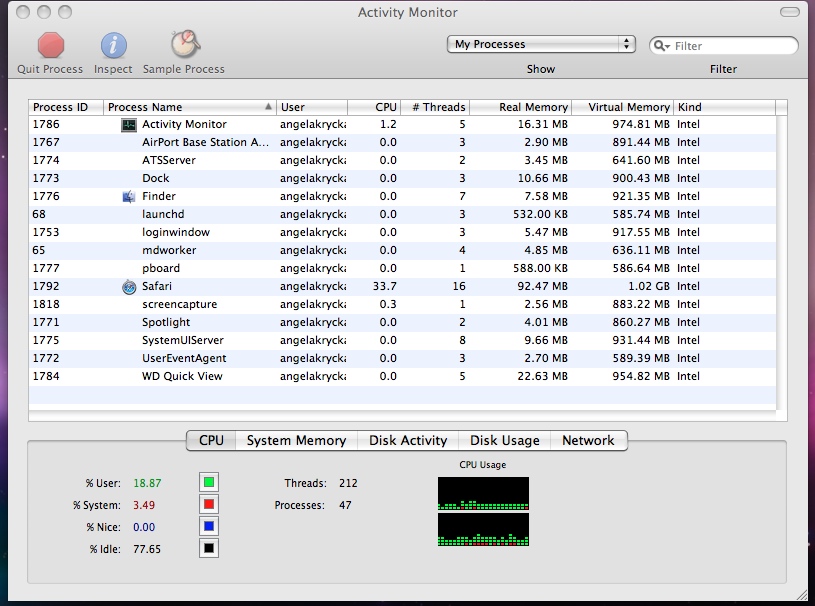Select the UserEventAgent process row

pos(402,359)
